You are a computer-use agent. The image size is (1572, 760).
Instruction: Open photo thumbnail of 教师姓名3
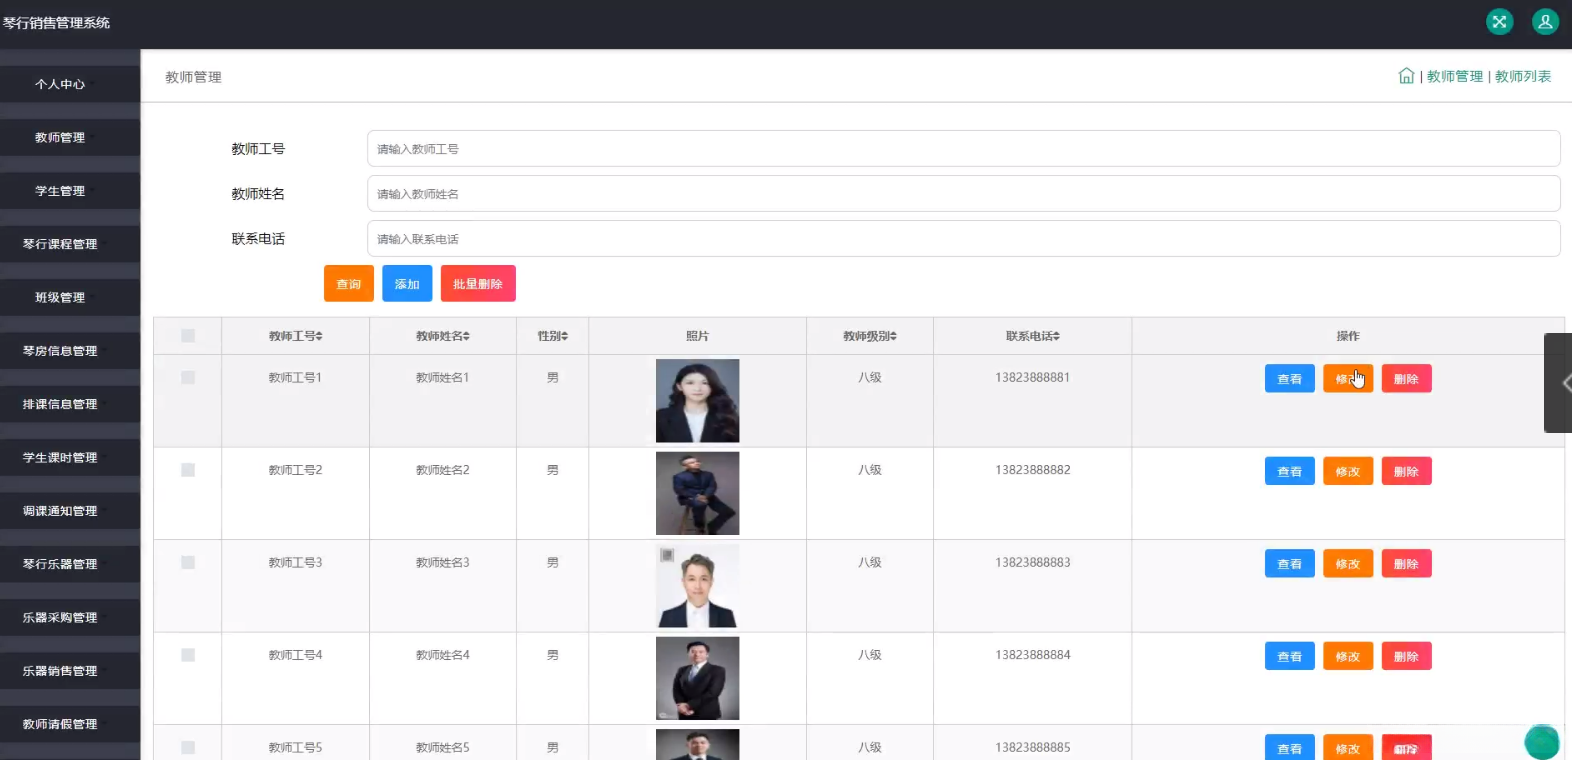698,586
